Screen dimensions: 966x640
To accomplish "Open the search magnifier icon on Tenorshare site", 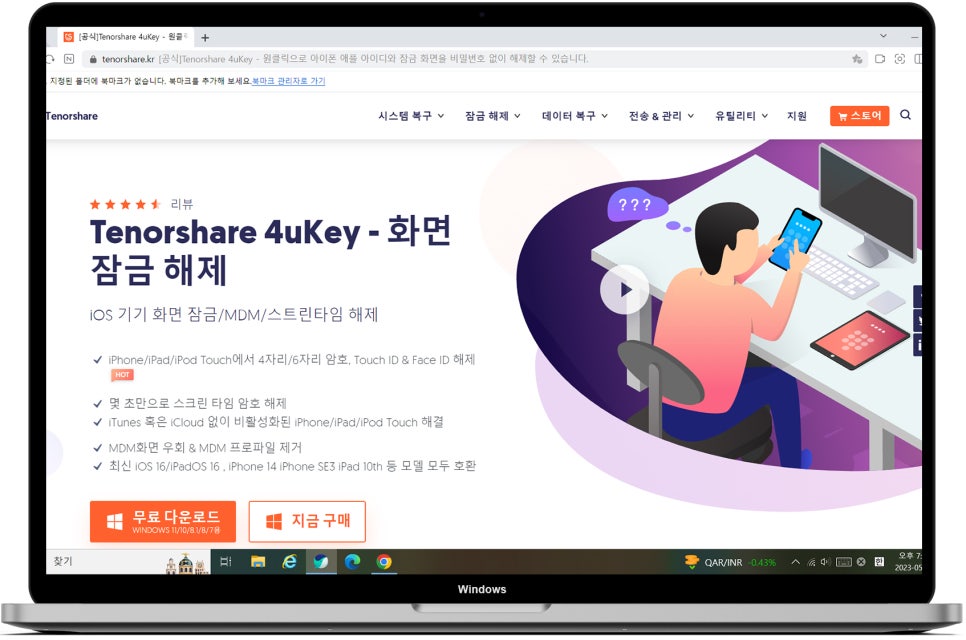I will point(905,115).
